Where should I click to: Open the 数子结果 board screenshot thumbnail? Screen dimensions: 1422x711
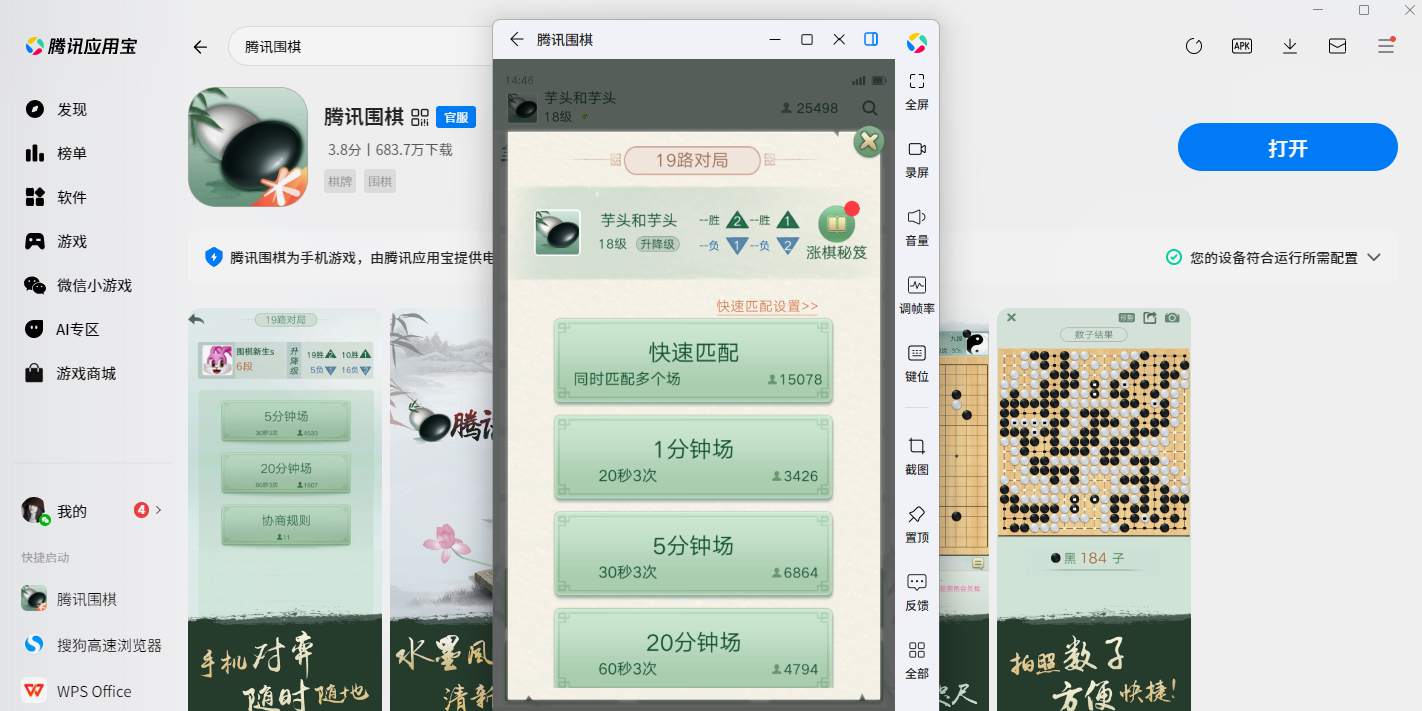(1094, 509)
